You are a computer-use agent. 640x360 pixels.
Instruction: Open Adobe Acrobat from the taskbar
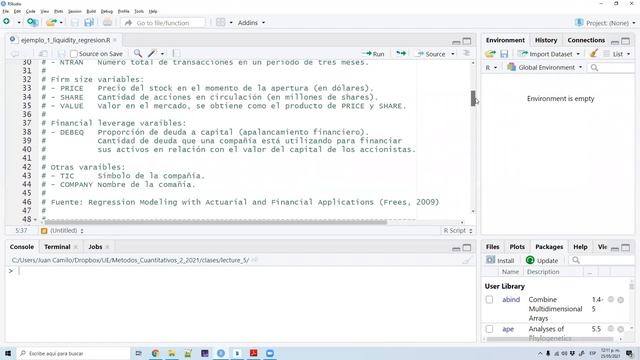click(x=253, y=353)
